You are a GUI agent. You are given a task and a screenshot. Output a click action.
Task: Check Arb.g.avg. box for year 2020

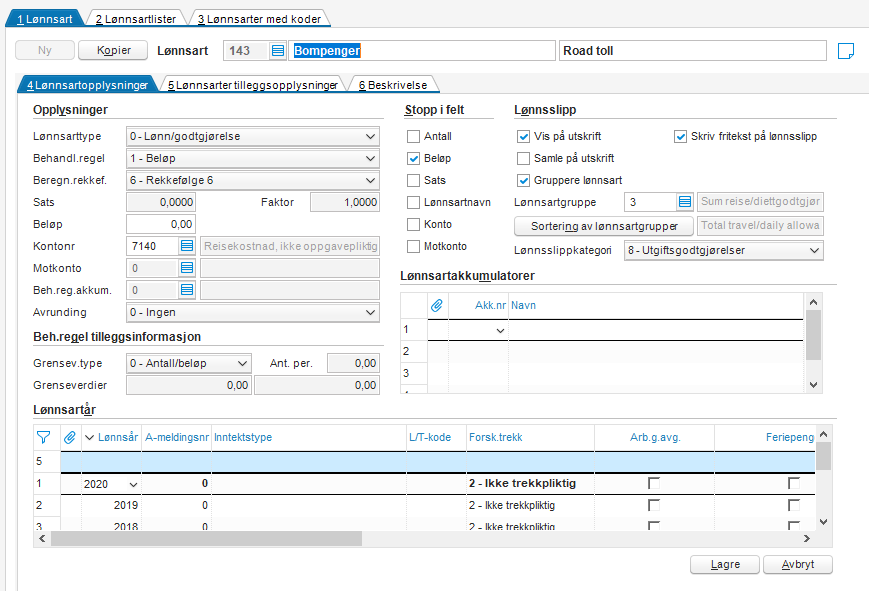pyautogui.click(x=654, y=483)
